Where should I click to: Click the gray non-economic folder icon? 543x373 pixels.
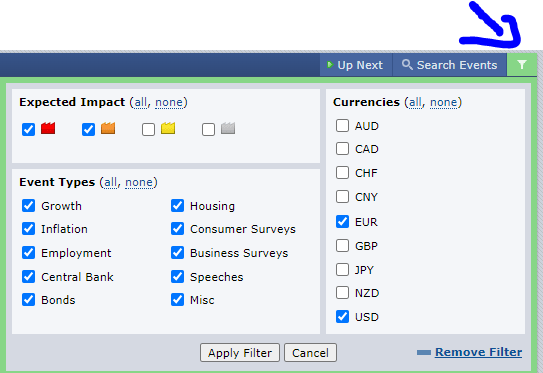tap(228, 128)
